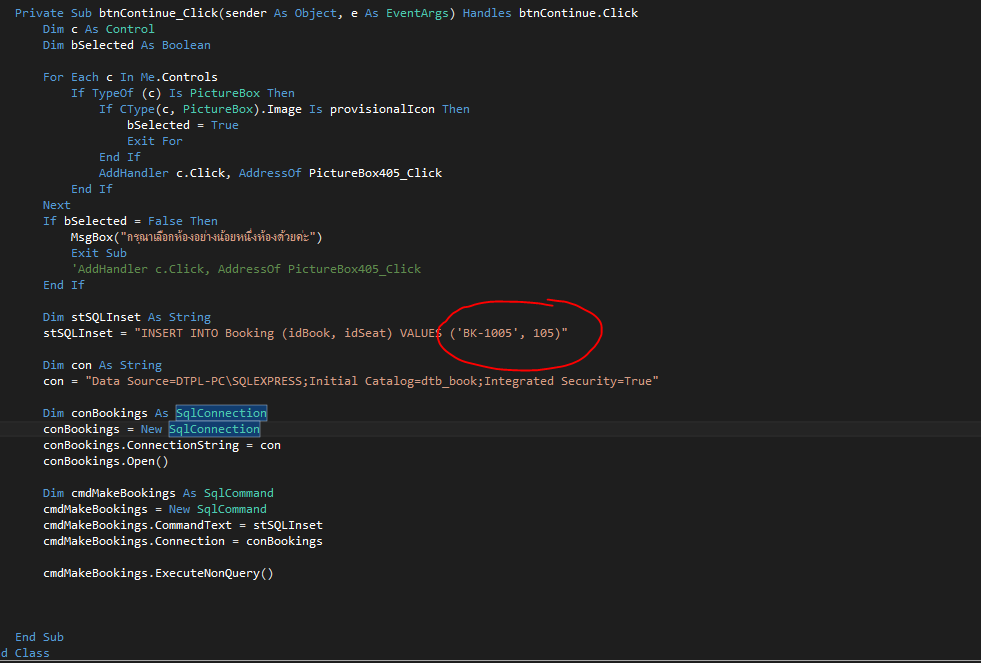Click the green commented-out AddHandler line
Screen dimensions: 981x663
click(246, 270)
